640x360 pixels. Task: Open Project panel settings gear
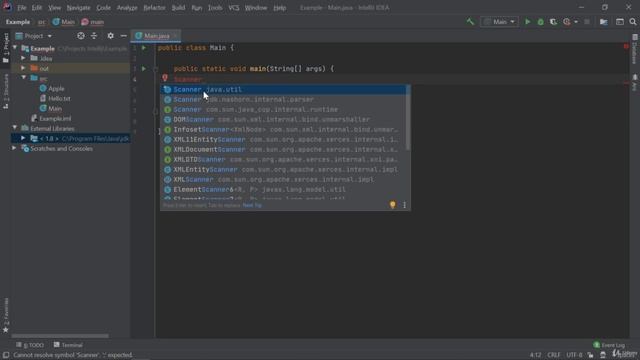coord(110,36)
